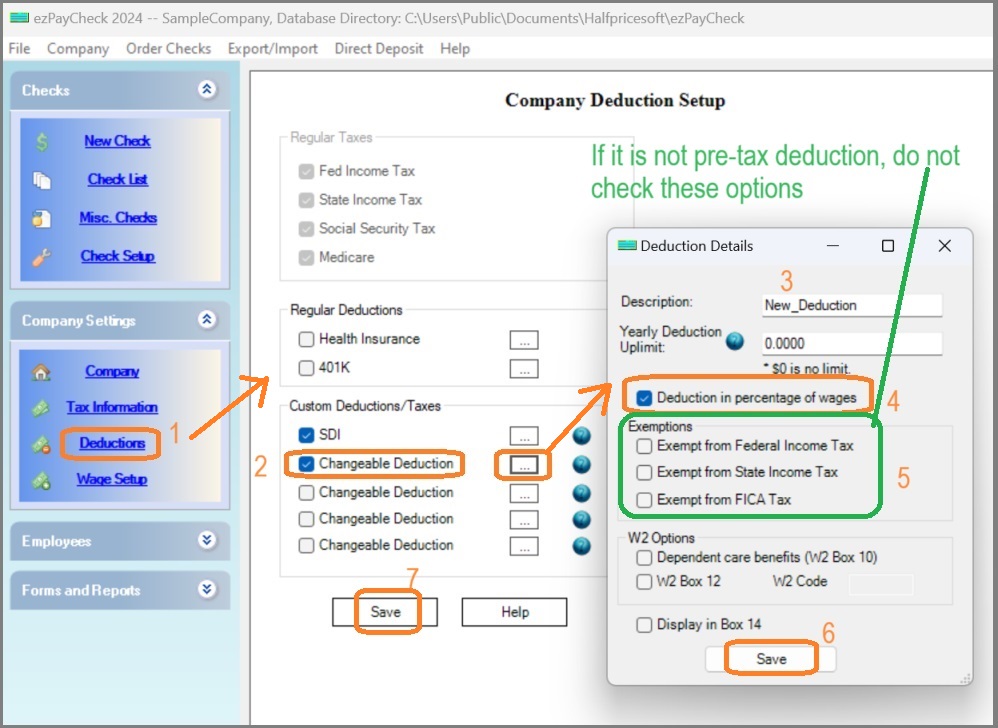Click the Description text field

pos(851,305)
